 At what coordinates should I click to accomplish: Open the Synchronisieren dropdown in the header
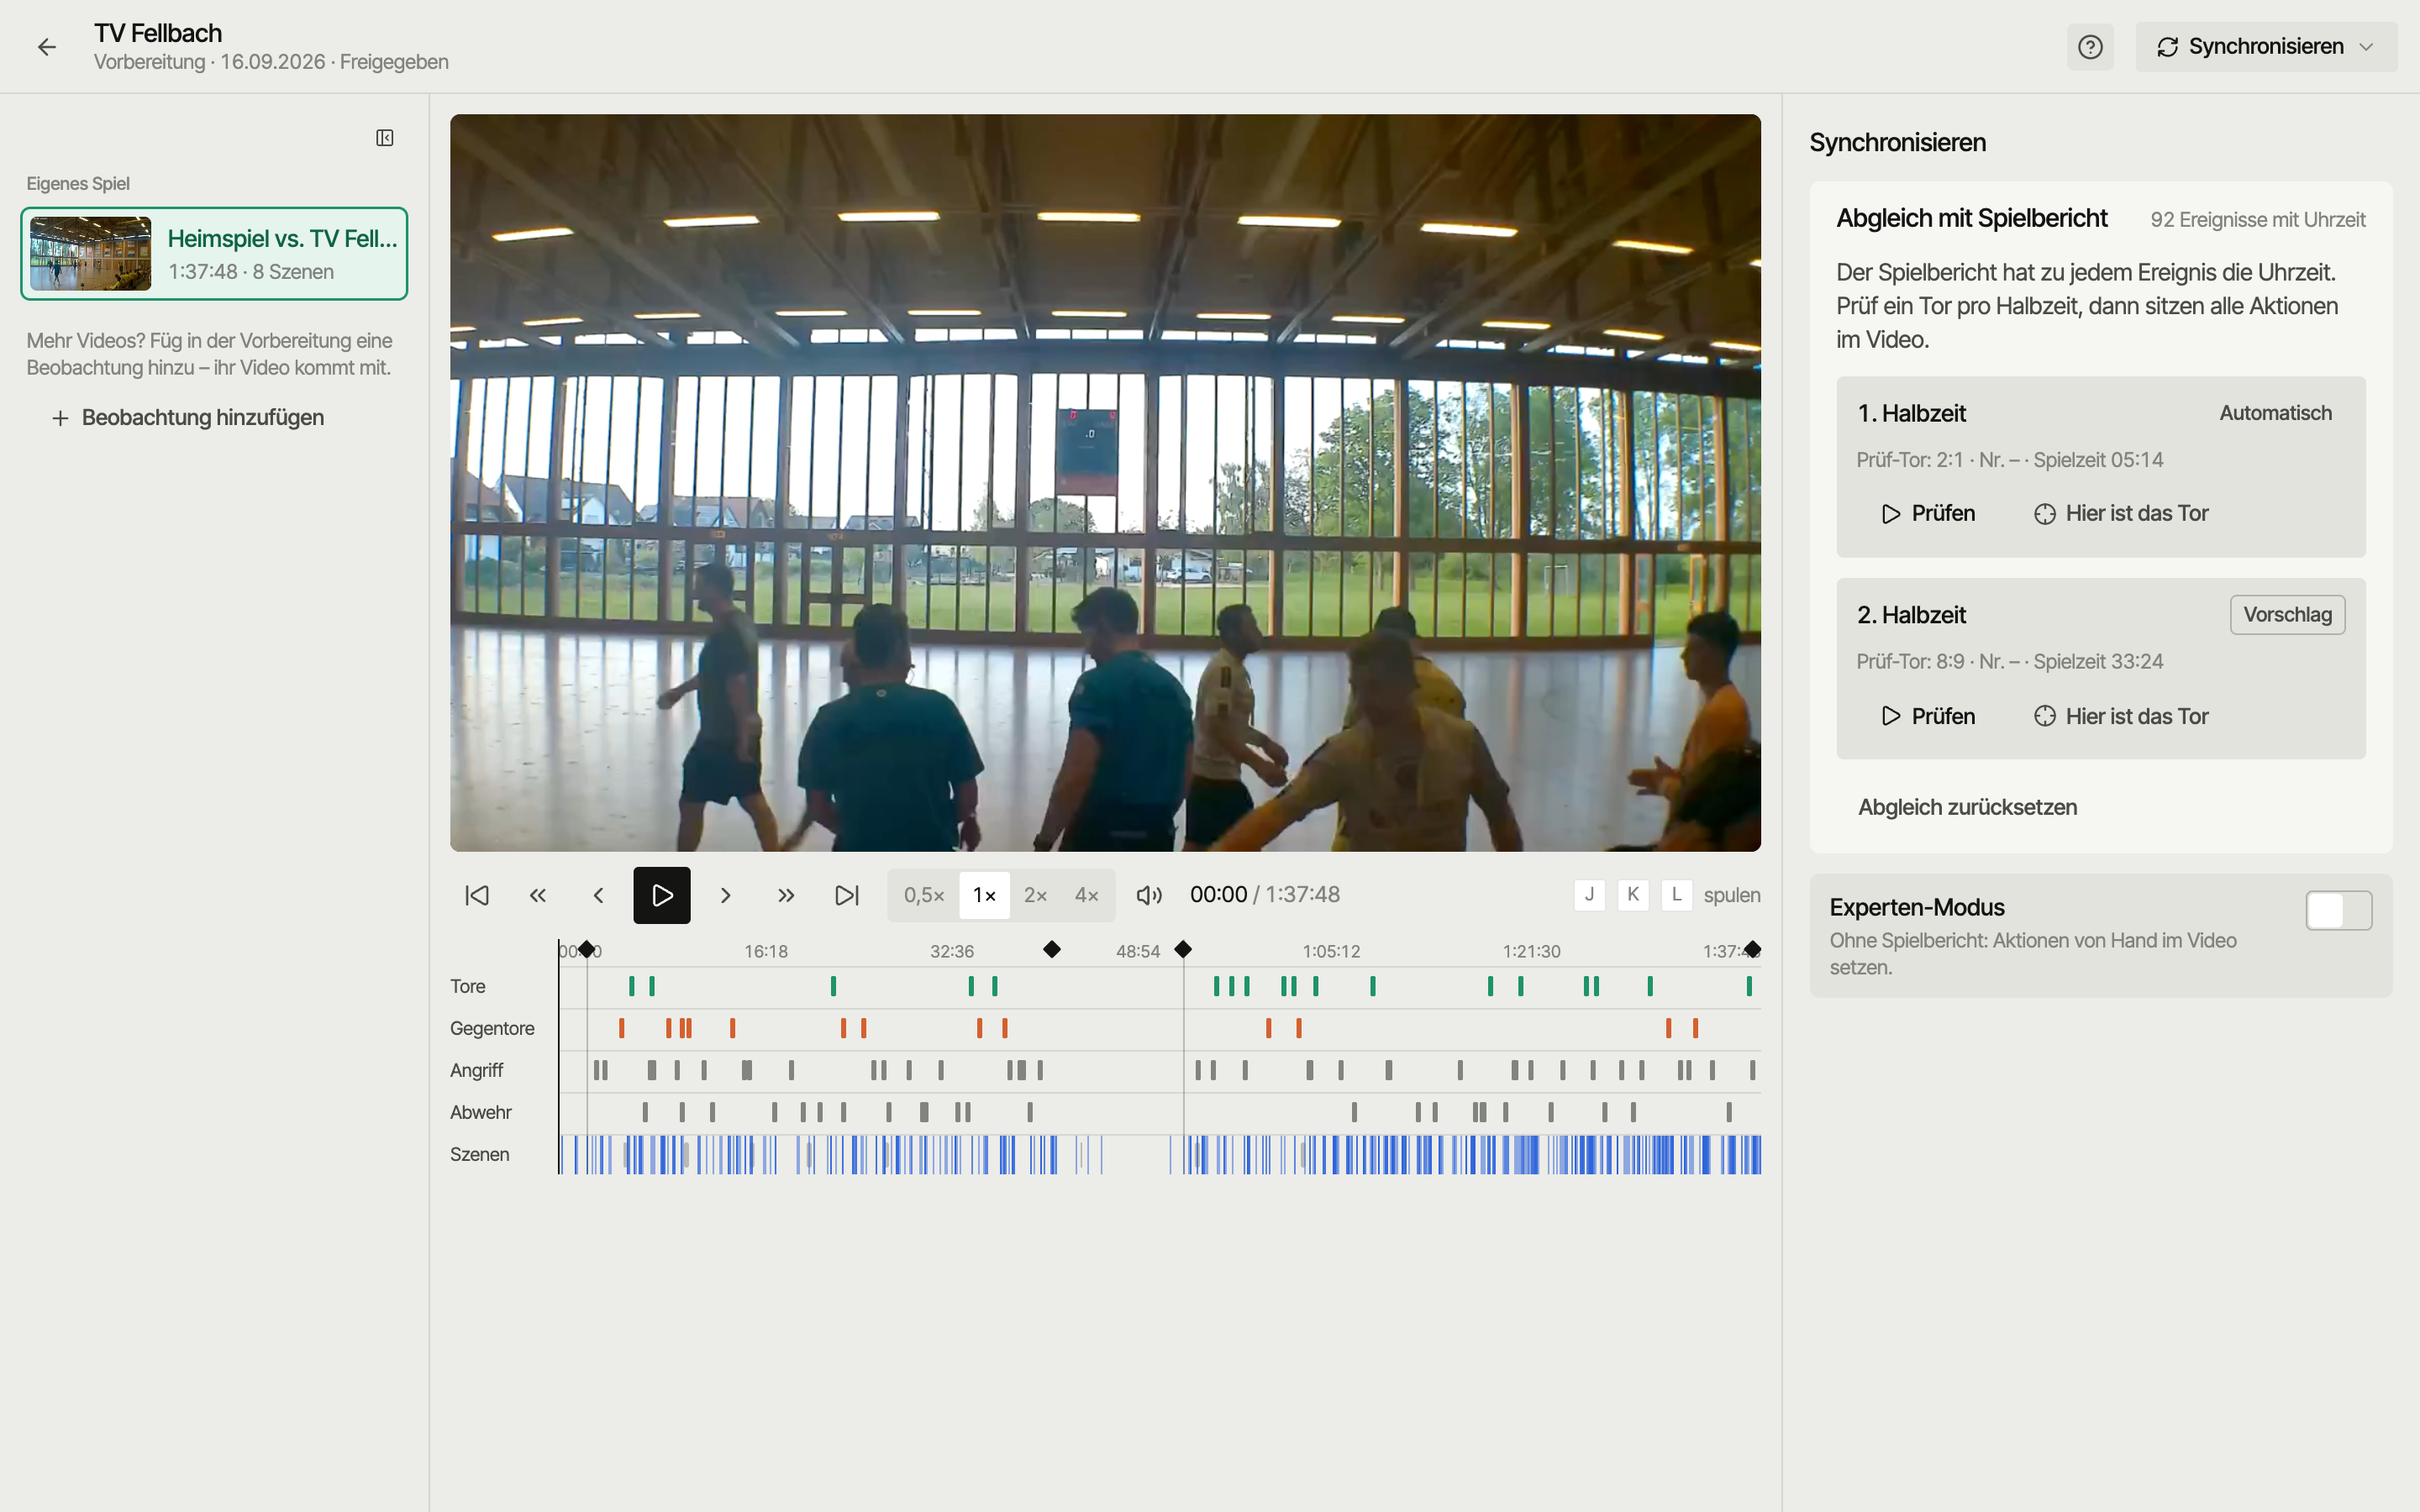tap(2266, 47)
